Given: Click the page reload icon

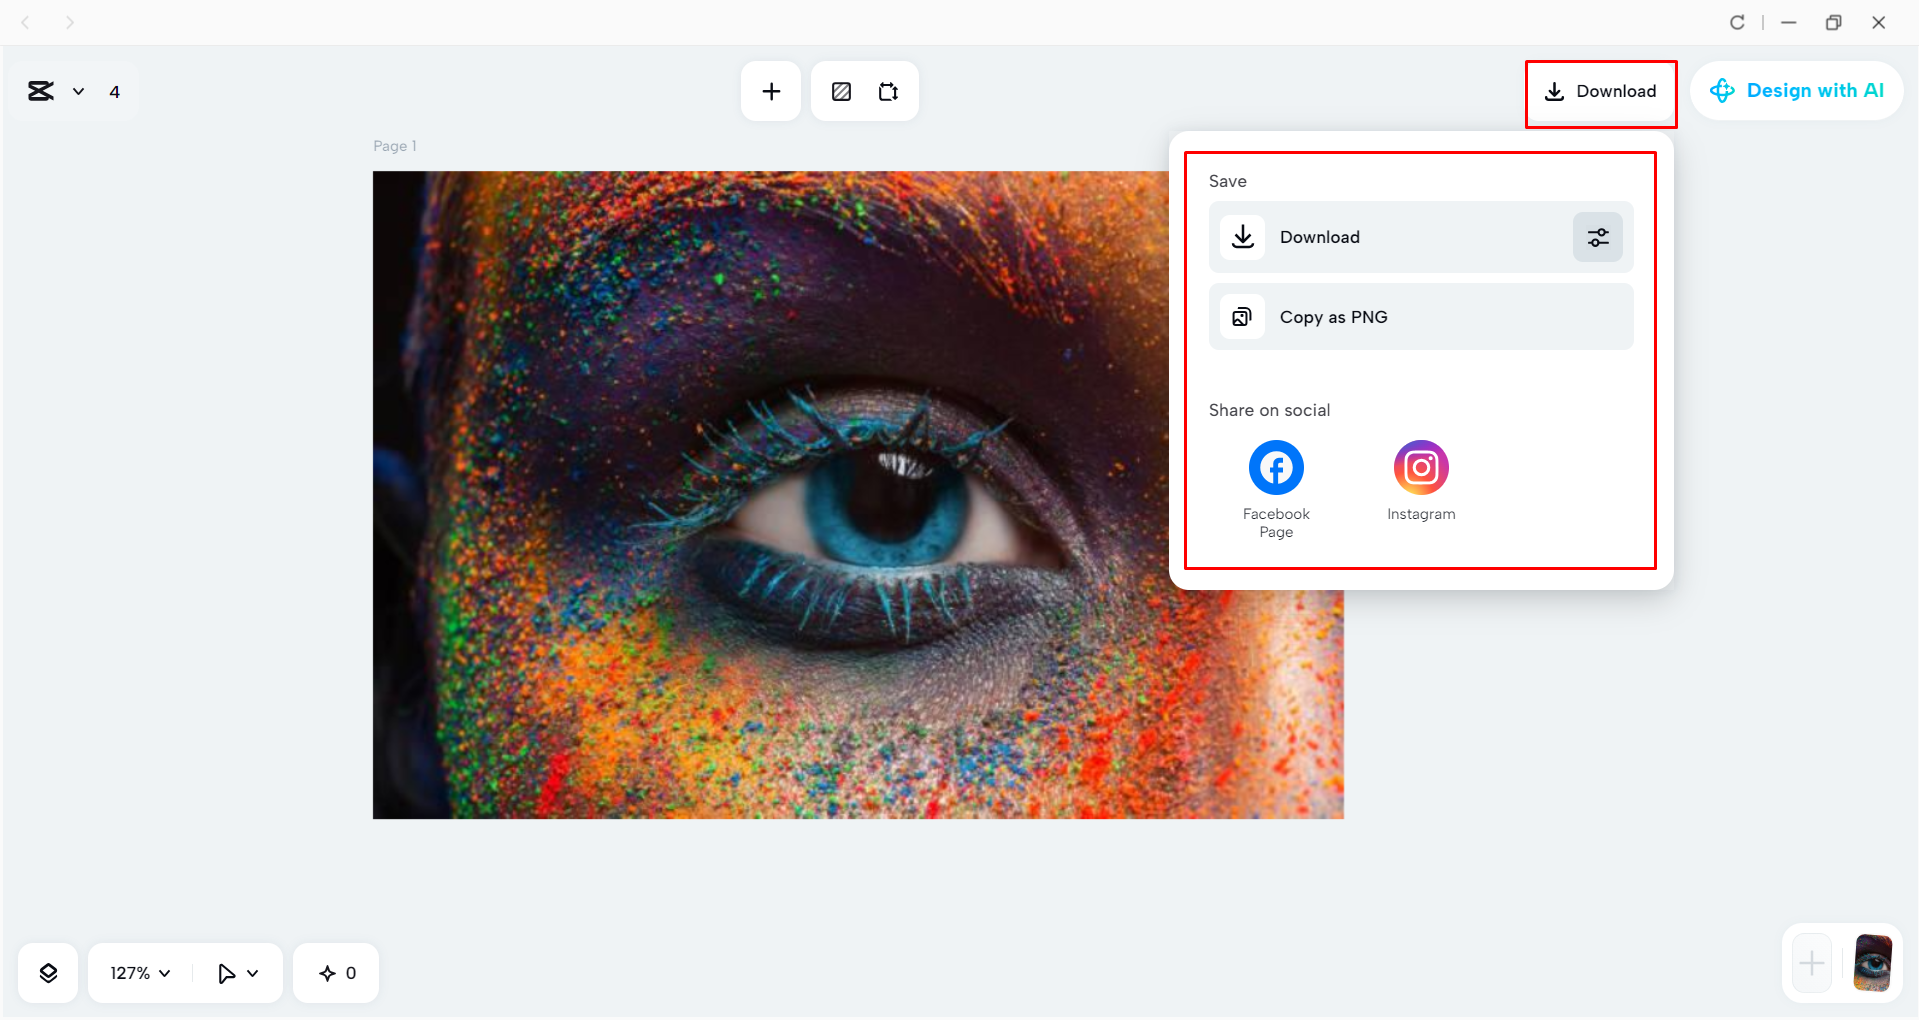Looking at the screenshot, I should coord(1738,22).
